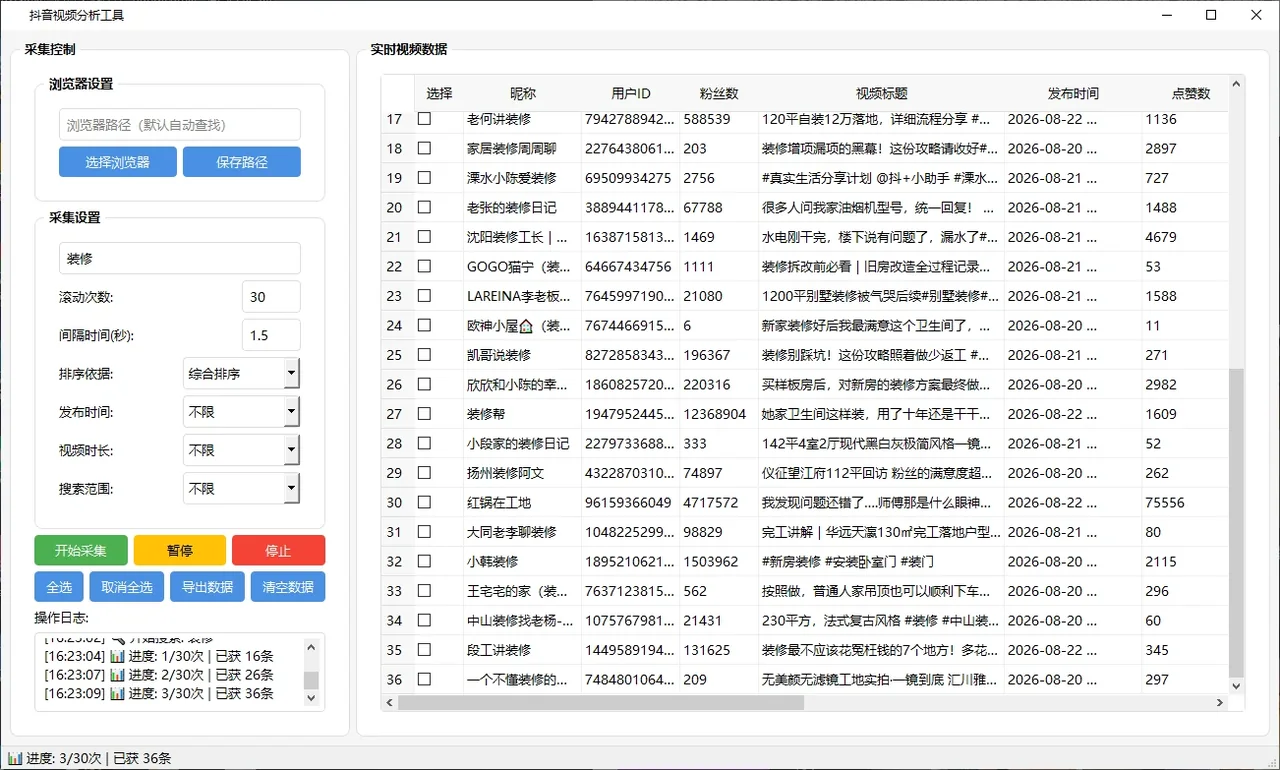This screenshot has height=770, width=1280.
Task: Click the 视频标题 column header
Action: [x=881, y=93]
